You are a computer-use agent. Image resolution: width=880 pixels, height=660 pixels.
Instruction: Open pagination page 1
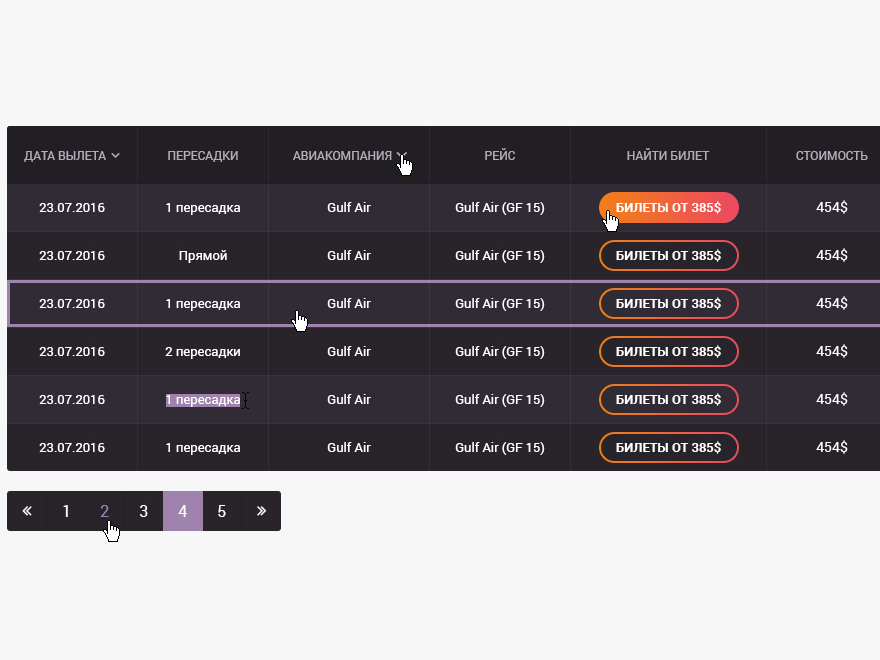point(66,511)
